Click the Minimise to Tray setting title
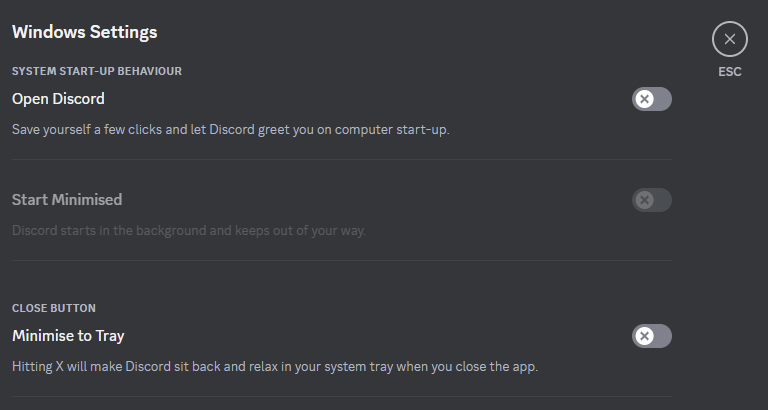The image size is (768, 410). click(68, 336)
